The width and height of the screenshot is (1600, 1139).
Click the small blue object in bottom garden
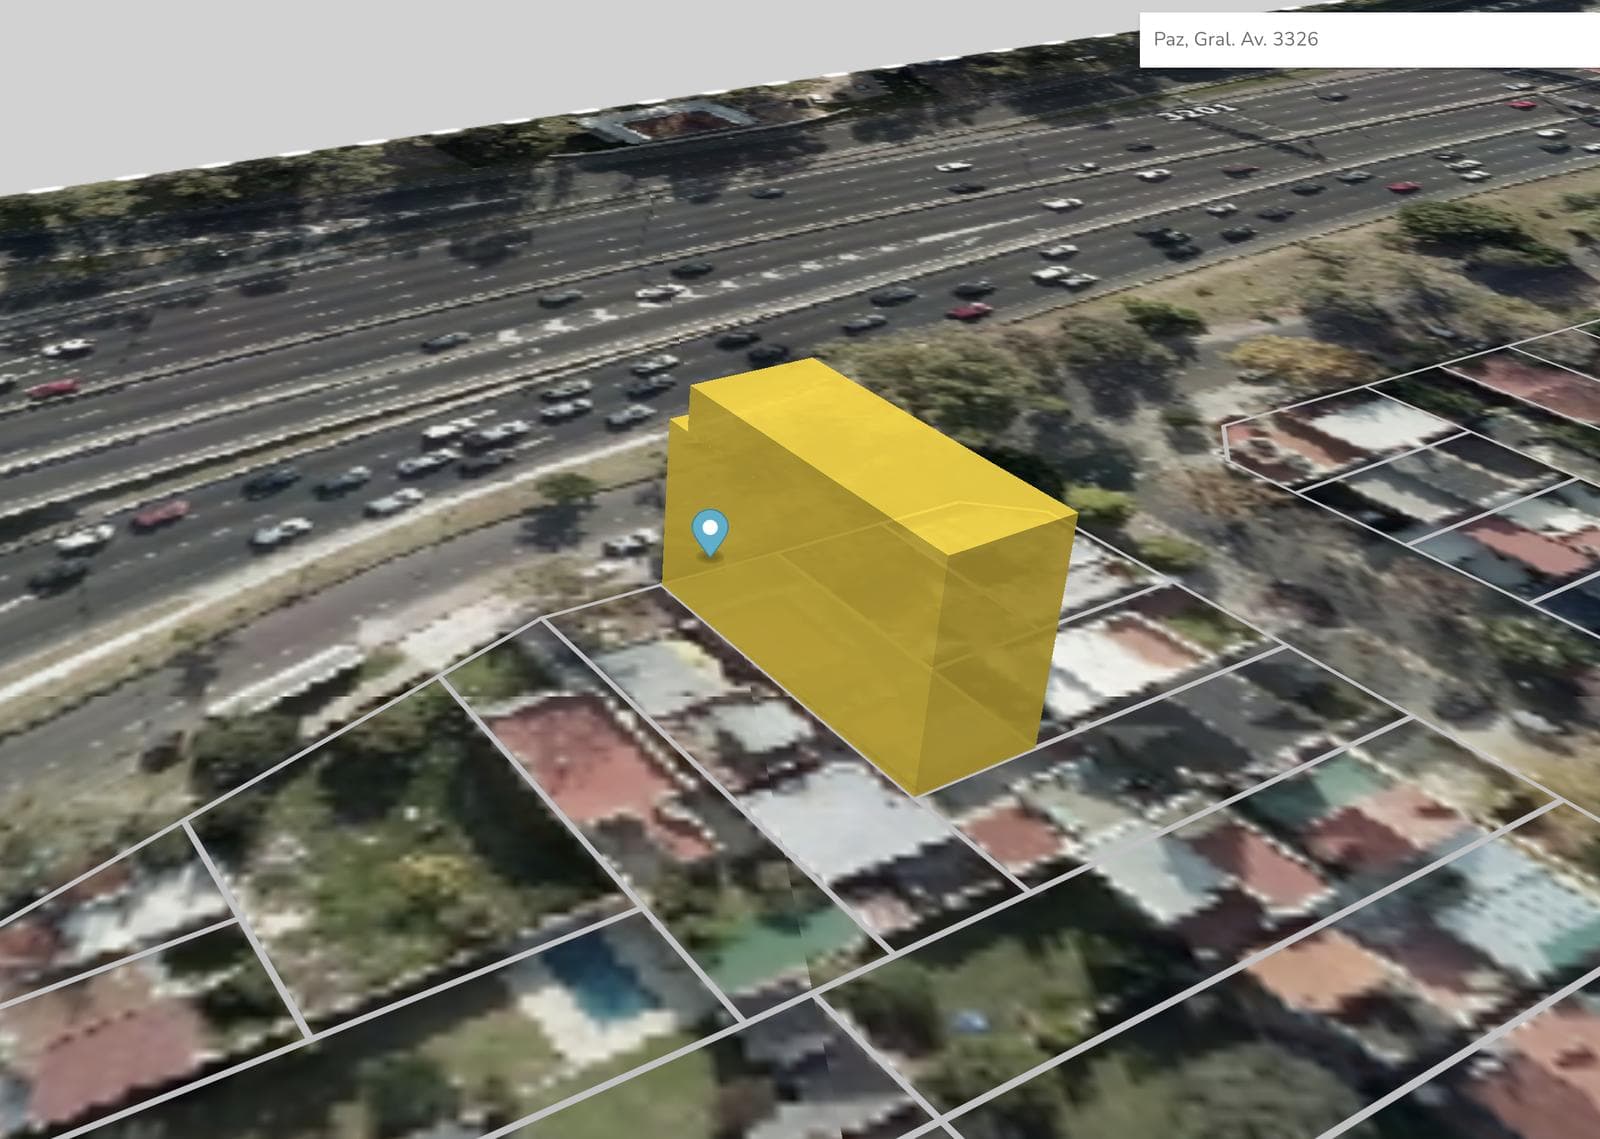965,1022
